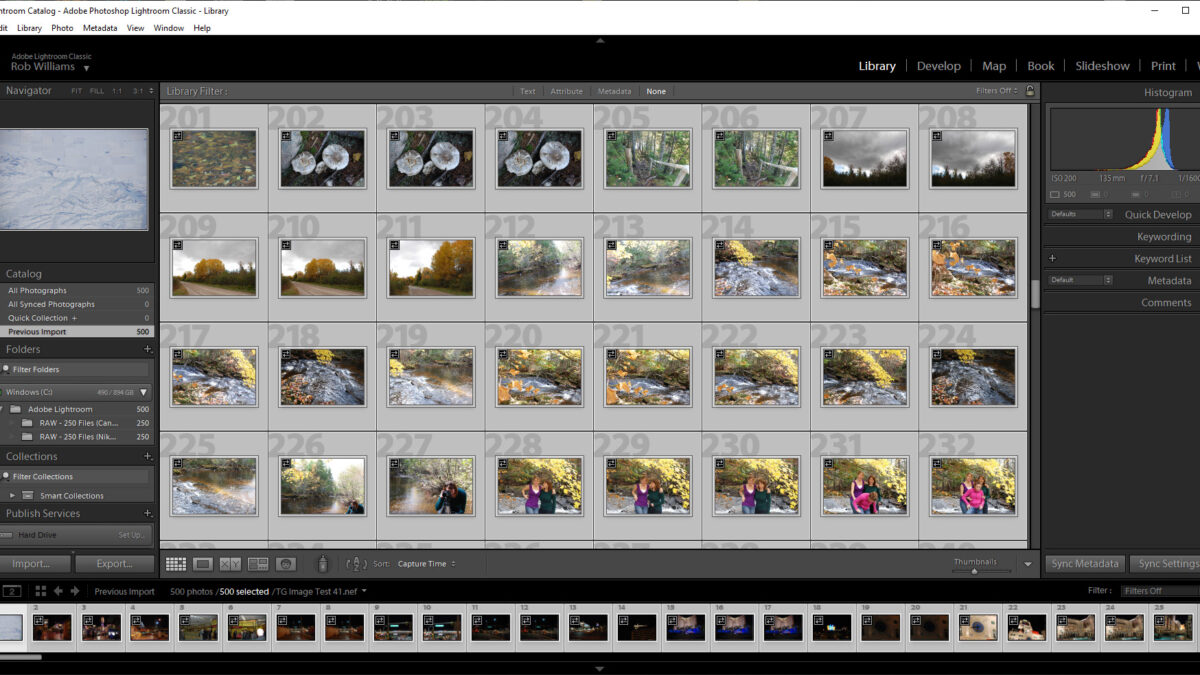Open the Quick Develop Defaults preset dropdown
This screenshot has height=675, width=1200.
[1080, 215]
